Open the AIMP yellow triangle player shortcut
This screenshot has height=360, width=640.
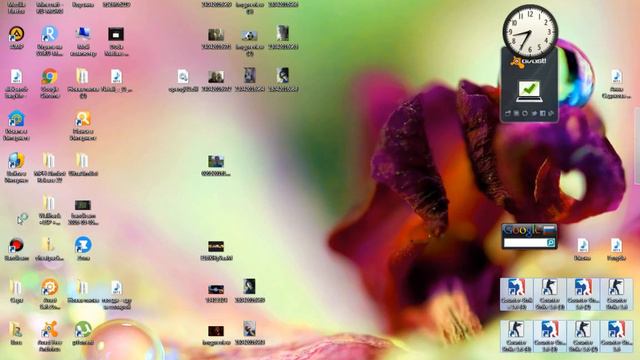point(16,34)
